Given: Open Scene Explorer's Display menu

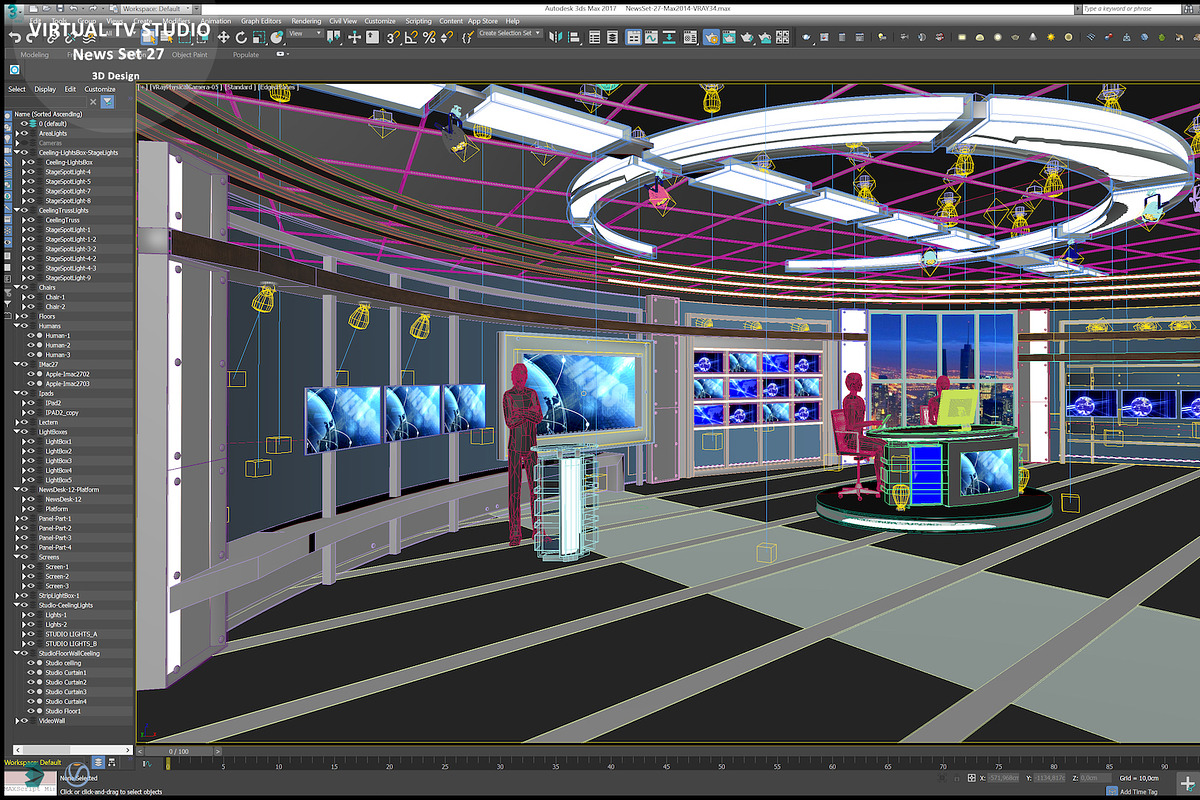Looking at the screenshot, I should point(45,89).
